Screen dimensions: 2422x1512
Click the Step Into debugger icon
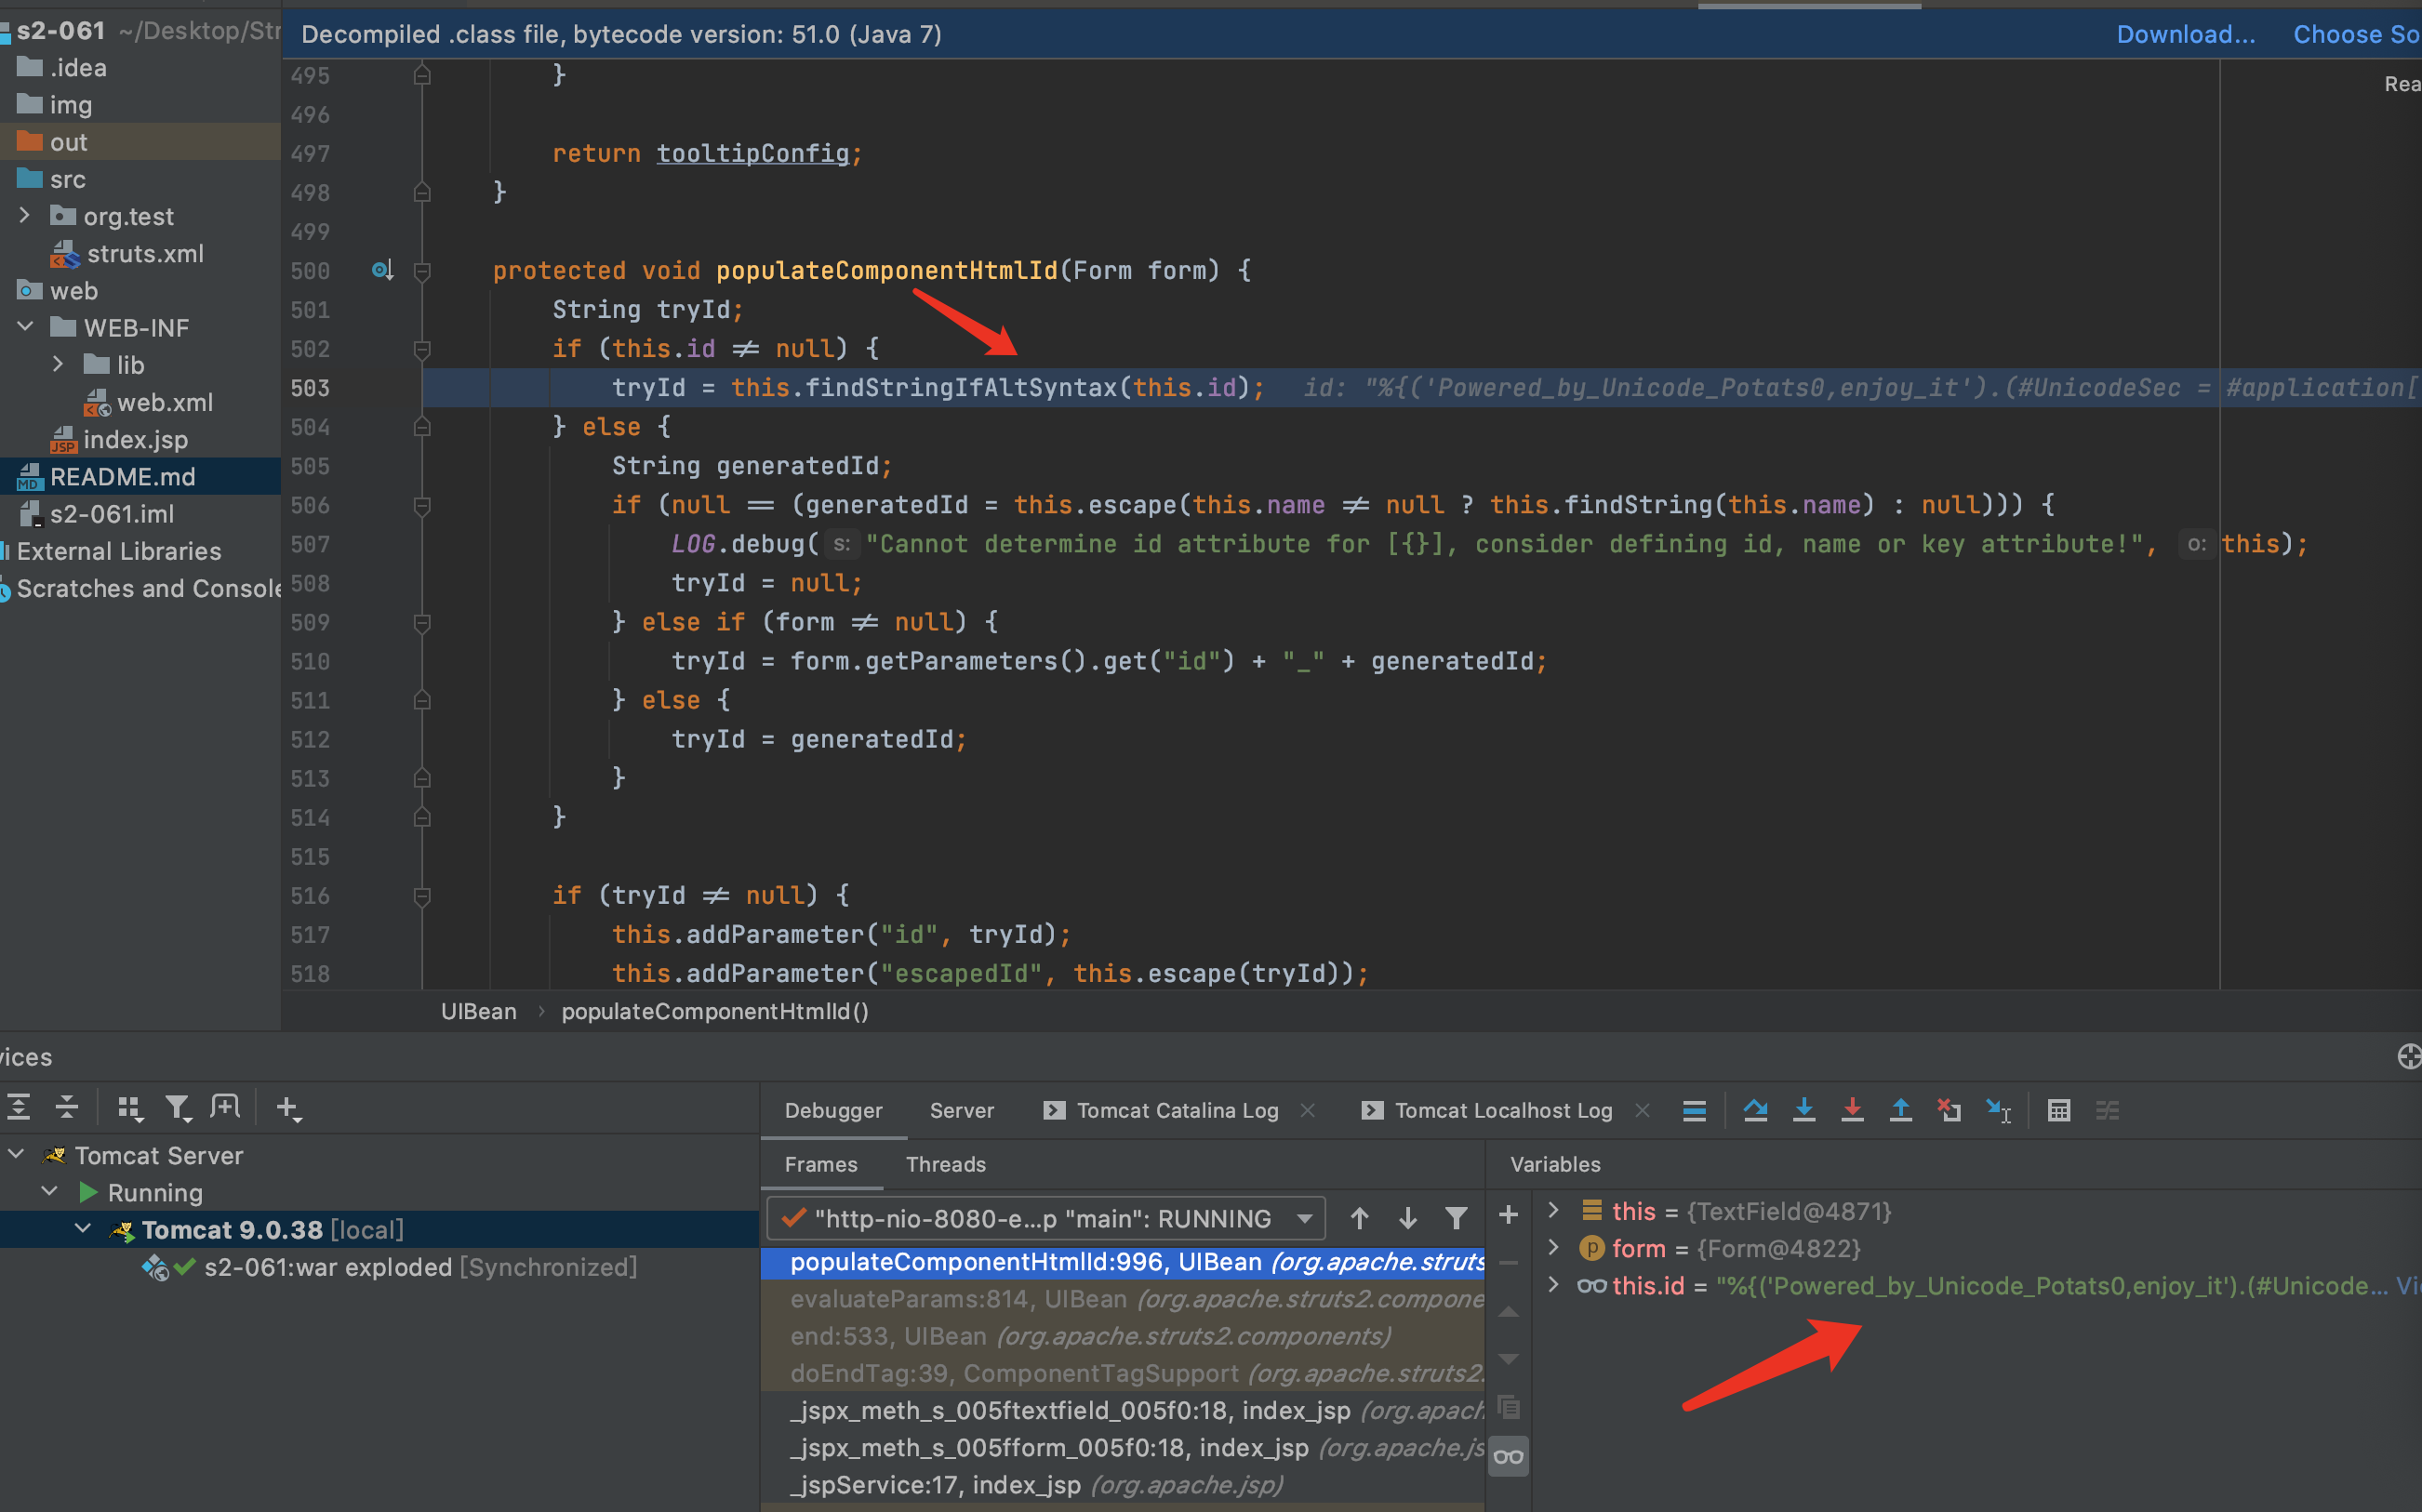click(x=1804, y=1110)
